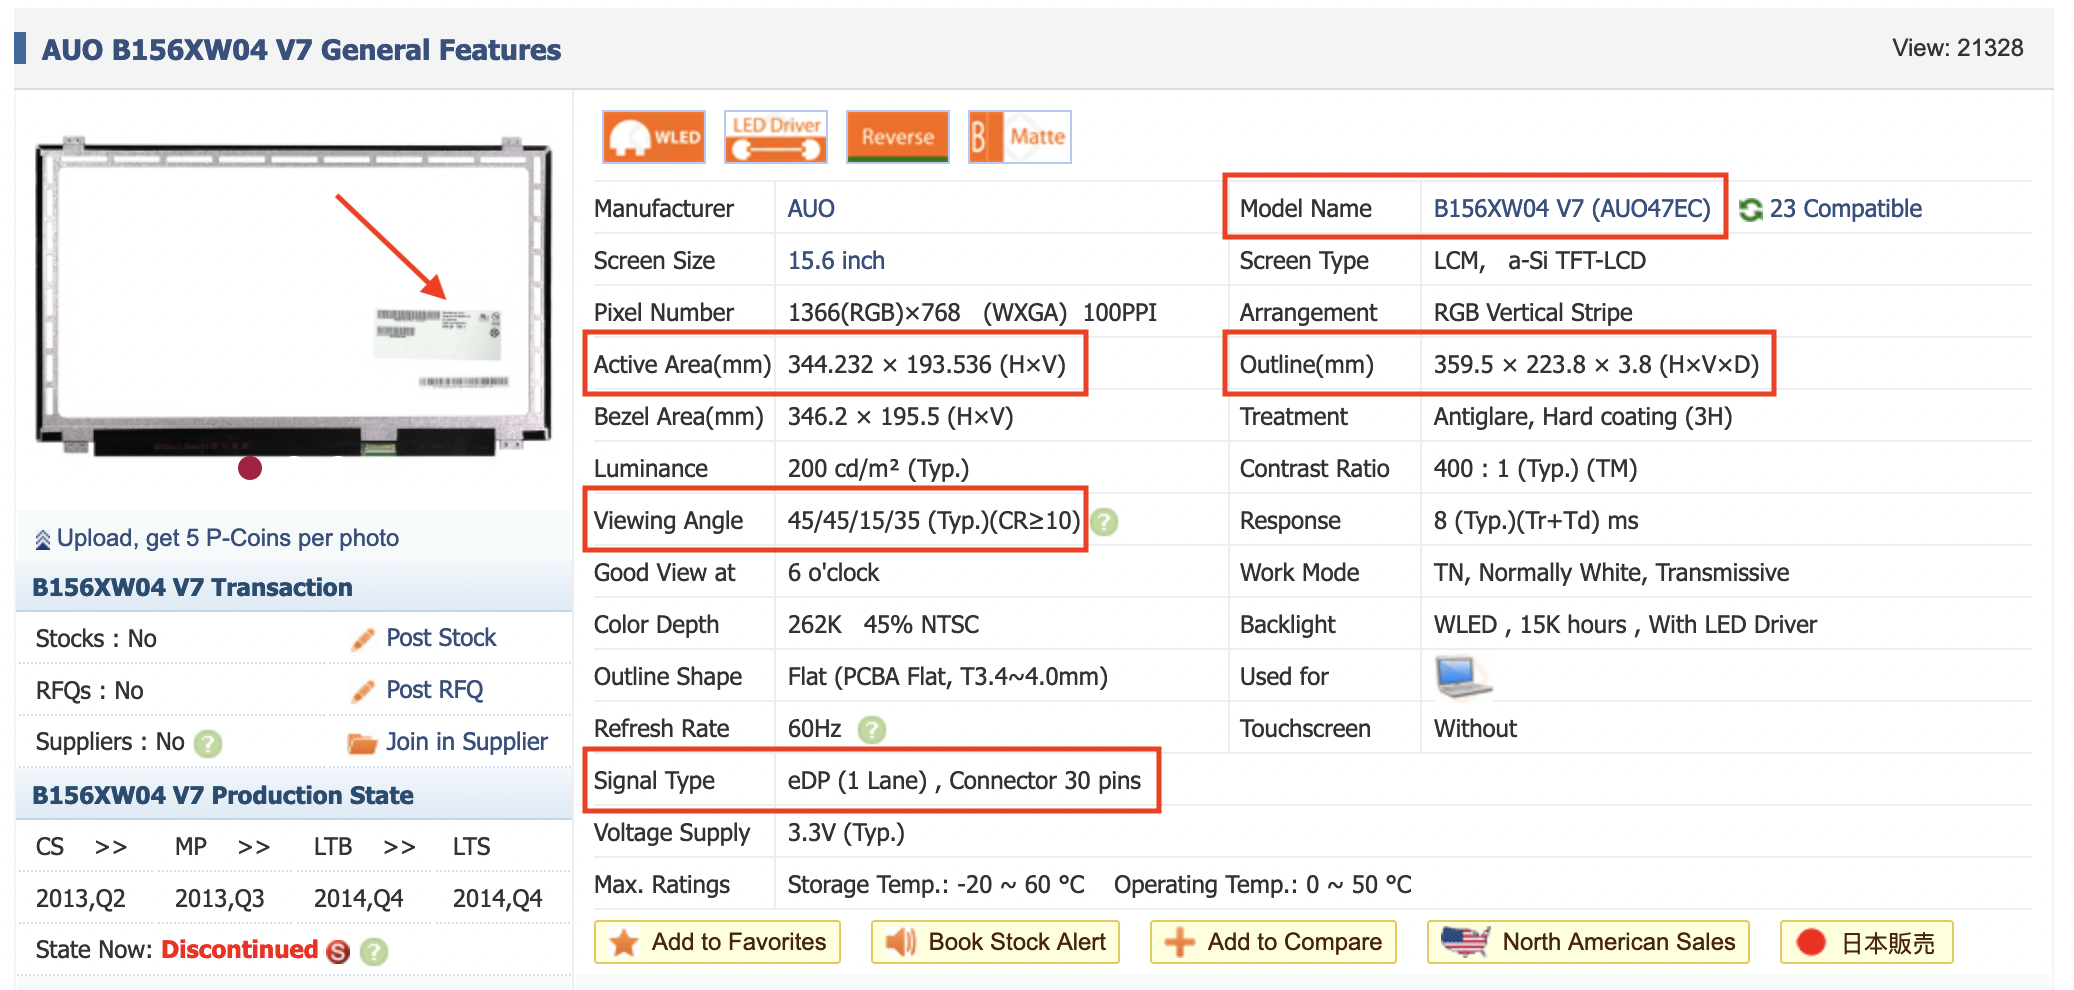Click the 8 (Typ.)(Tr+Td) ms response value
Viewport: 2074px width, 990px height.
pyautogui.click(x=1536, y=520)
